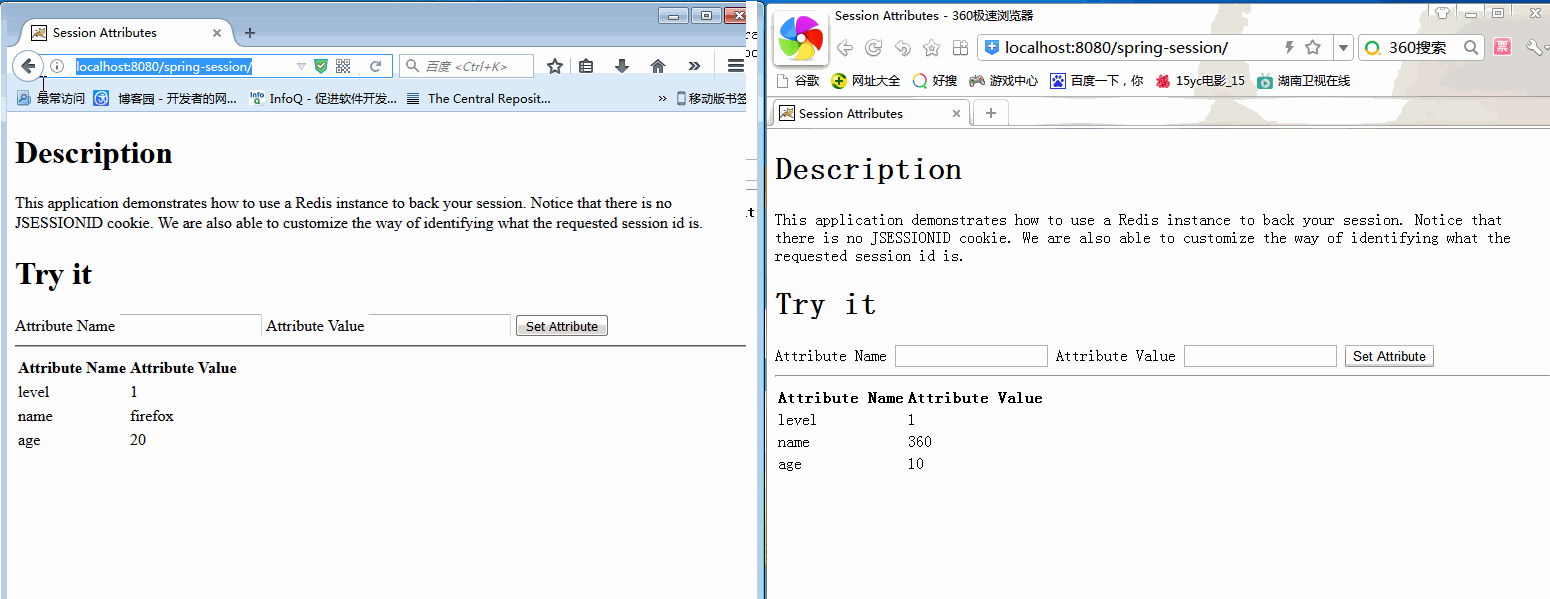Expand Firefox bookmarks bar overflow chevron
Image resolution: width=1550 pixels, height=599 pixels.
(x=662, y=98)
